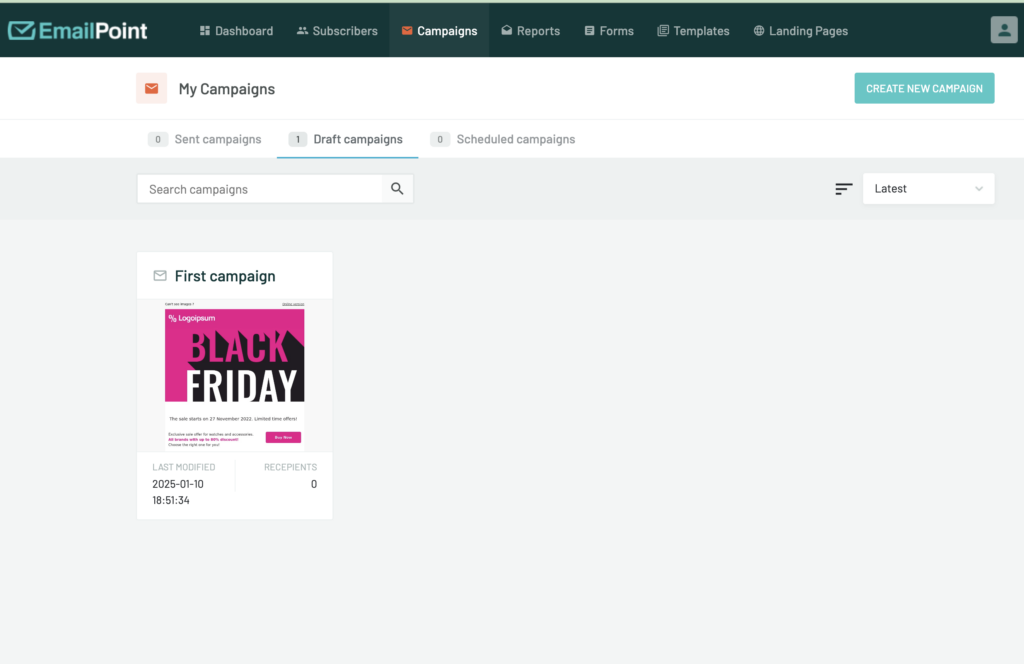Click the orange My Campaigns envelope icon
Viewport: 1024px width, 664px height.
click(x=151, y=89)
